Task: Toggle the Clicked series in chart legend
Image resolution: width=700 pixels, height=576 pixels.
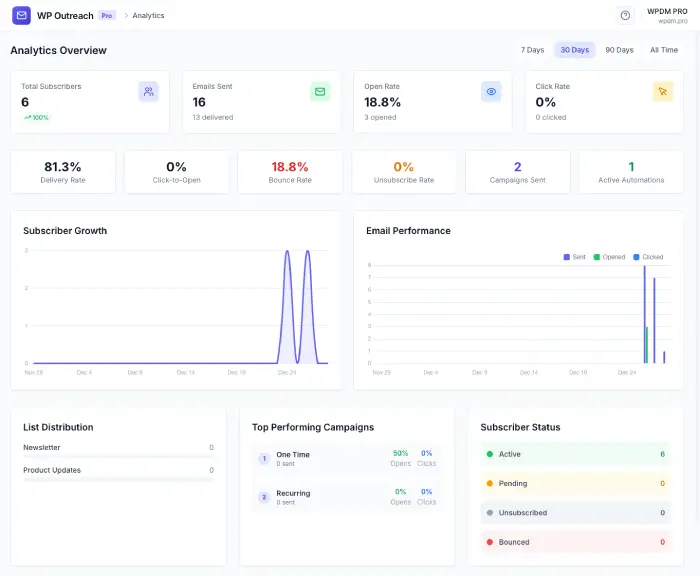Action: [647, 257]
